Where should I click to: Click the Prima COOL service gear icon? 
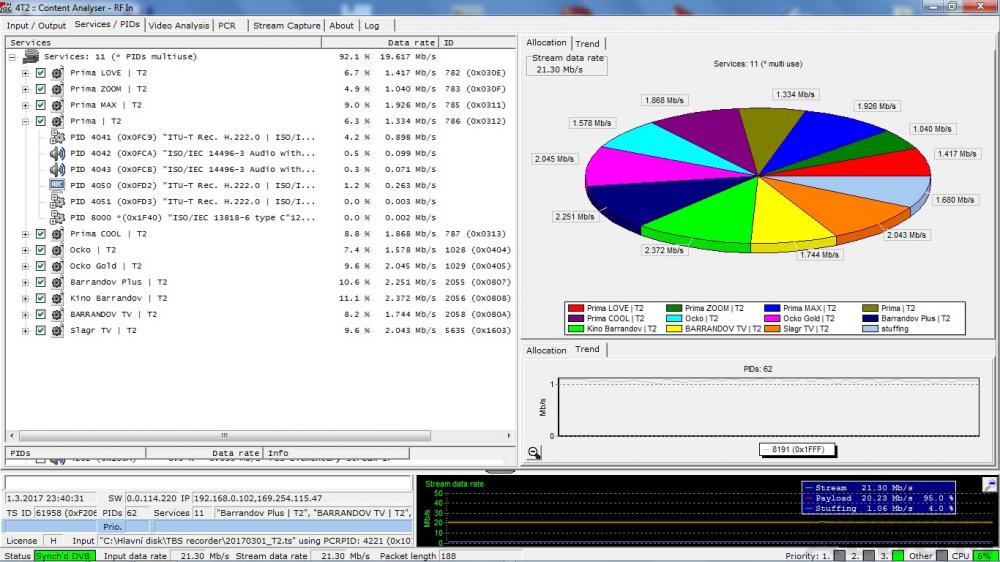click(x=57, y=233)
